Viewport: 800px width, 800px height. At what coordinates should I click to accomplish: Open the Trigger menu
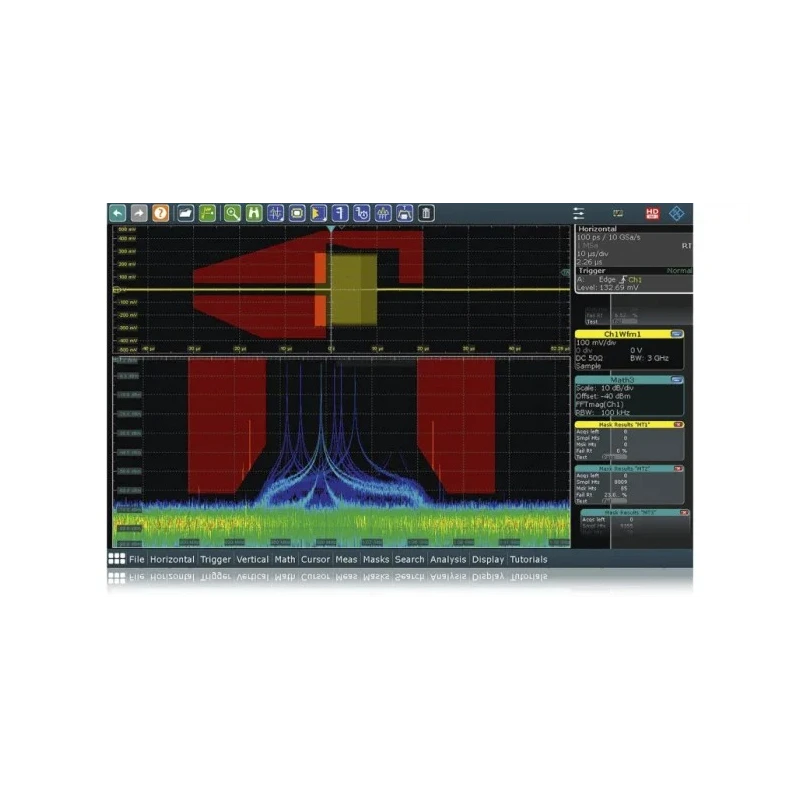click(215, 559)
